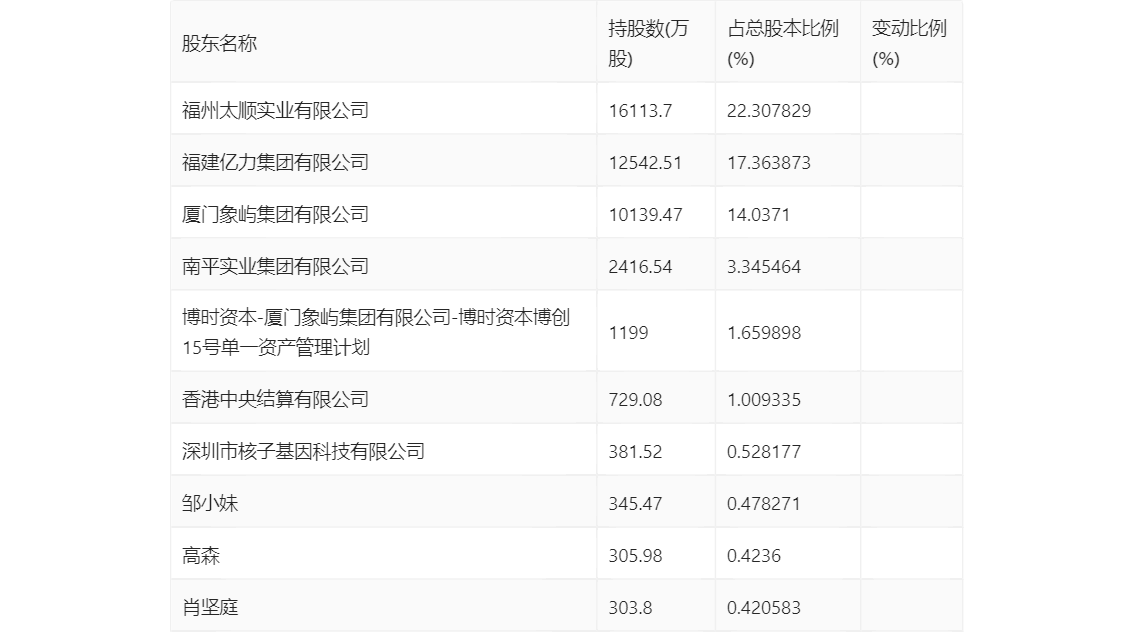This screenshot has width=1134, height=632.
Task: Click percentage value 1.659898
Action: 764,333
